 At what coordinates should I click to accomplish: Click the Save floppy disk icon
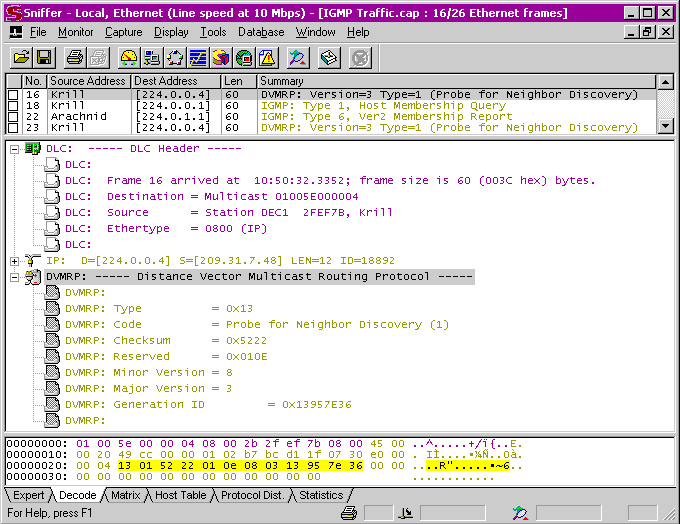click(x=44, y=57)
